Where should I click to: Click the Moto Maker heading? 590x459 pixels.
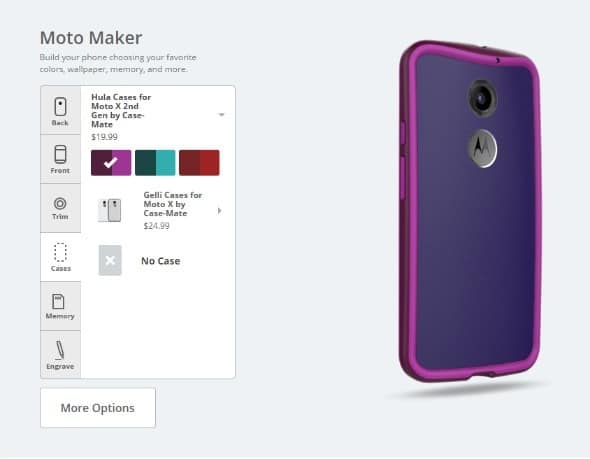[x=91, y=38]
